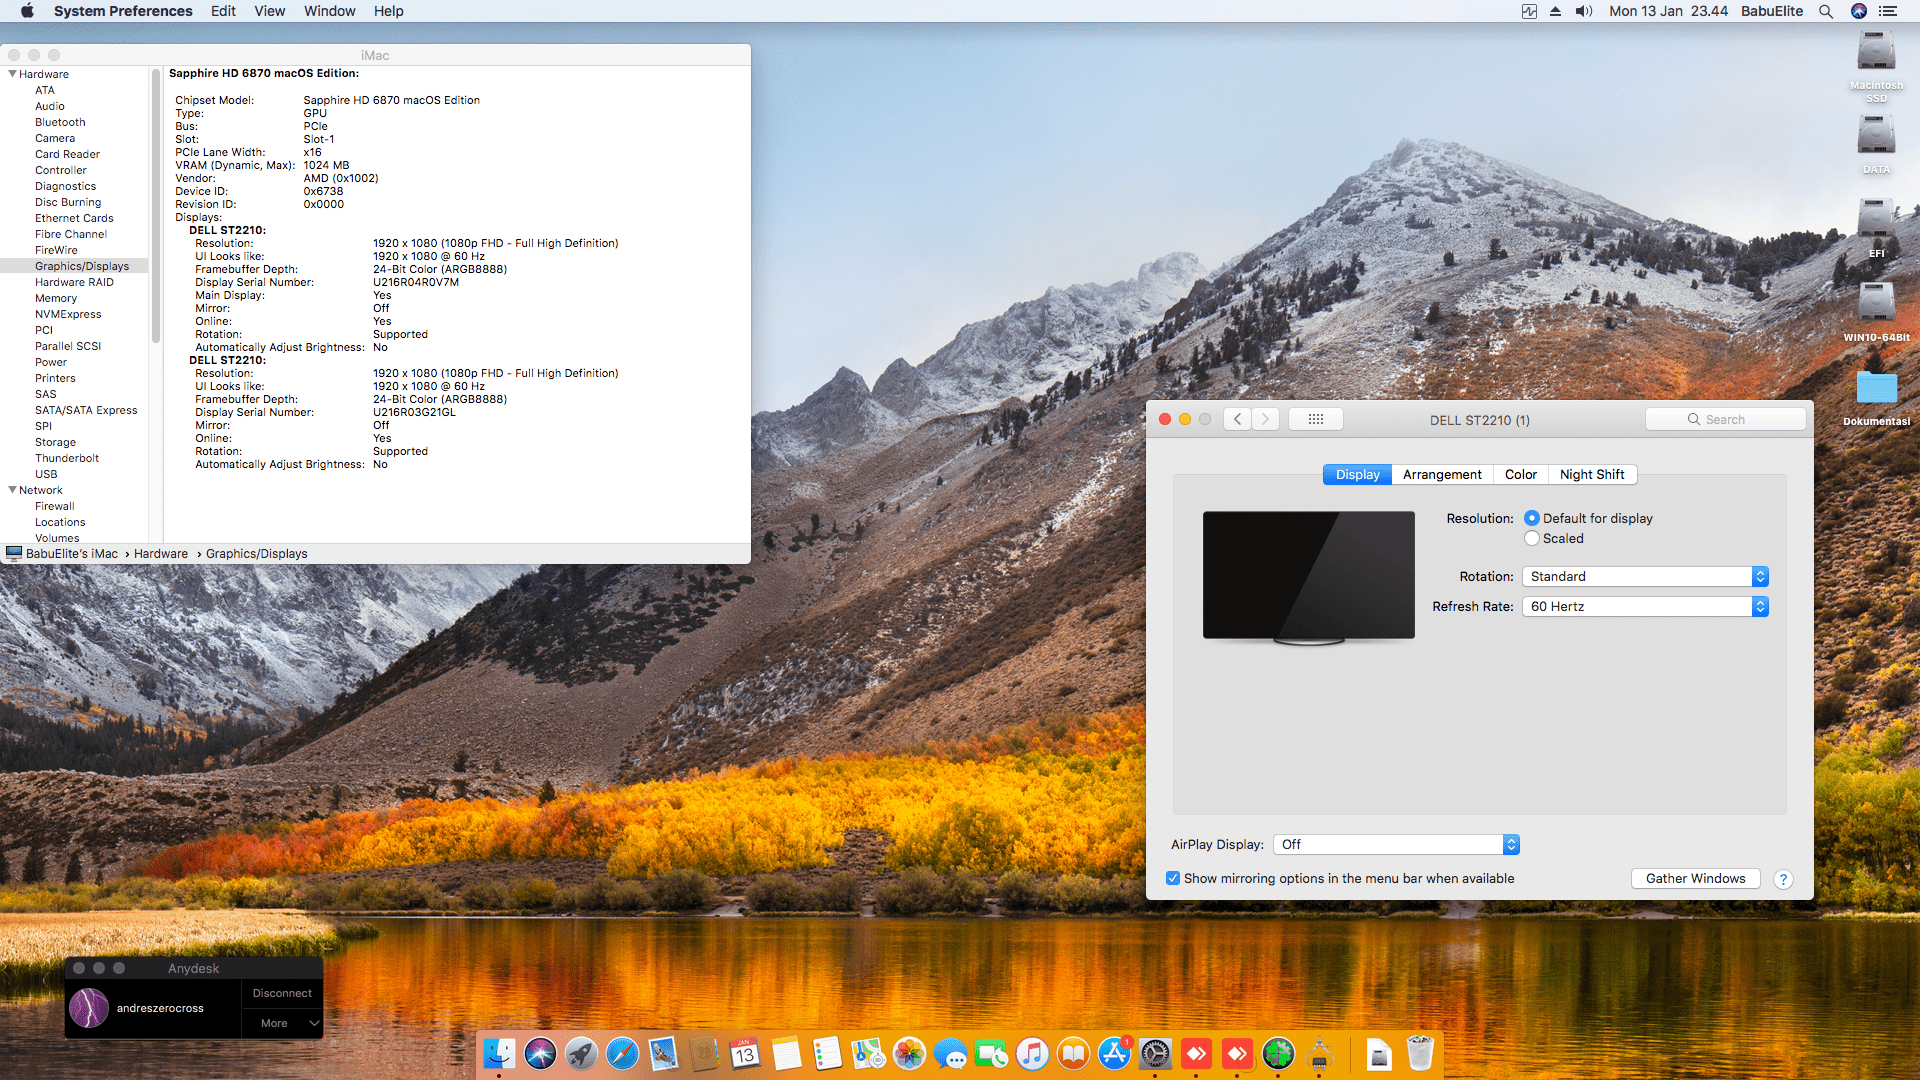Launch the Photos app from the Dock
This screenshot has width=1920, height=1080.
point(909,1053)
